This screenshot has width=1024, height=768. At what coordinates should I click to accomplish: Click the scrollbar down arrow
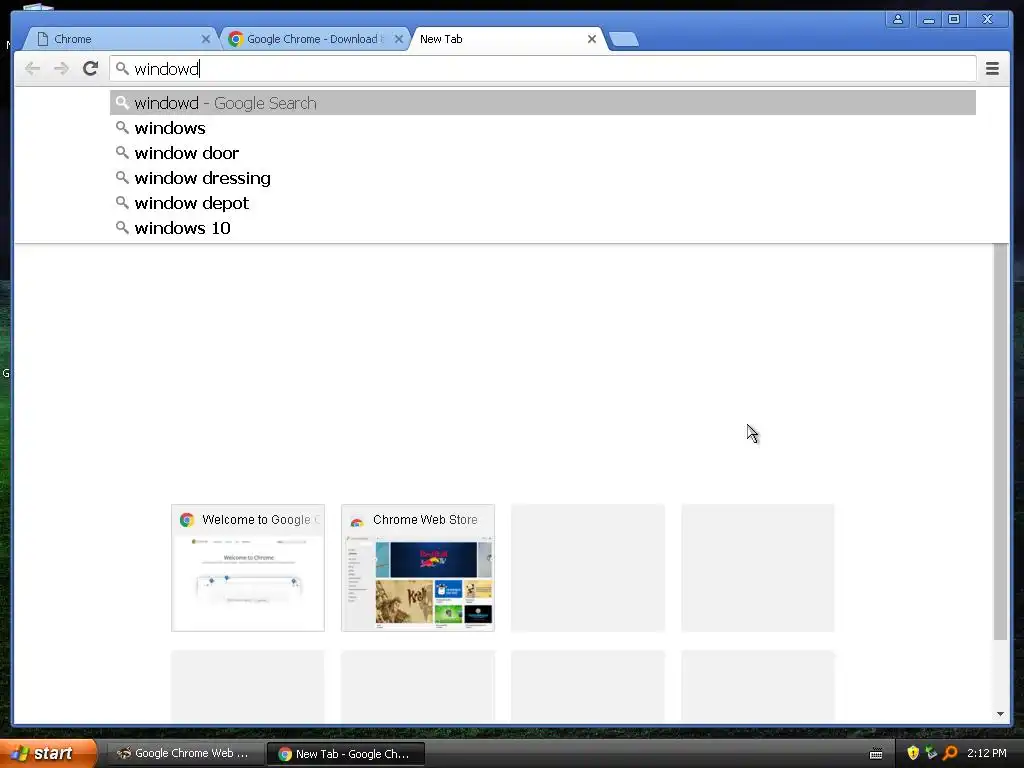click(x=1000, y=714)
